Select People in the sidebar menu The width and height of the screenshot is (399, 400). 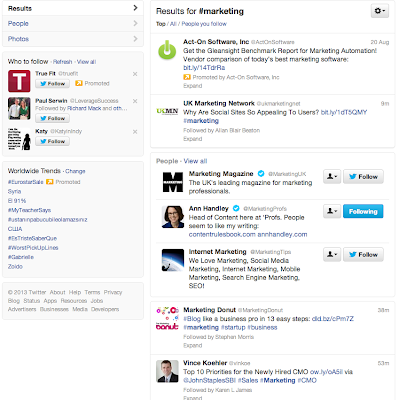pyautogui.click(x=73, y=23)
